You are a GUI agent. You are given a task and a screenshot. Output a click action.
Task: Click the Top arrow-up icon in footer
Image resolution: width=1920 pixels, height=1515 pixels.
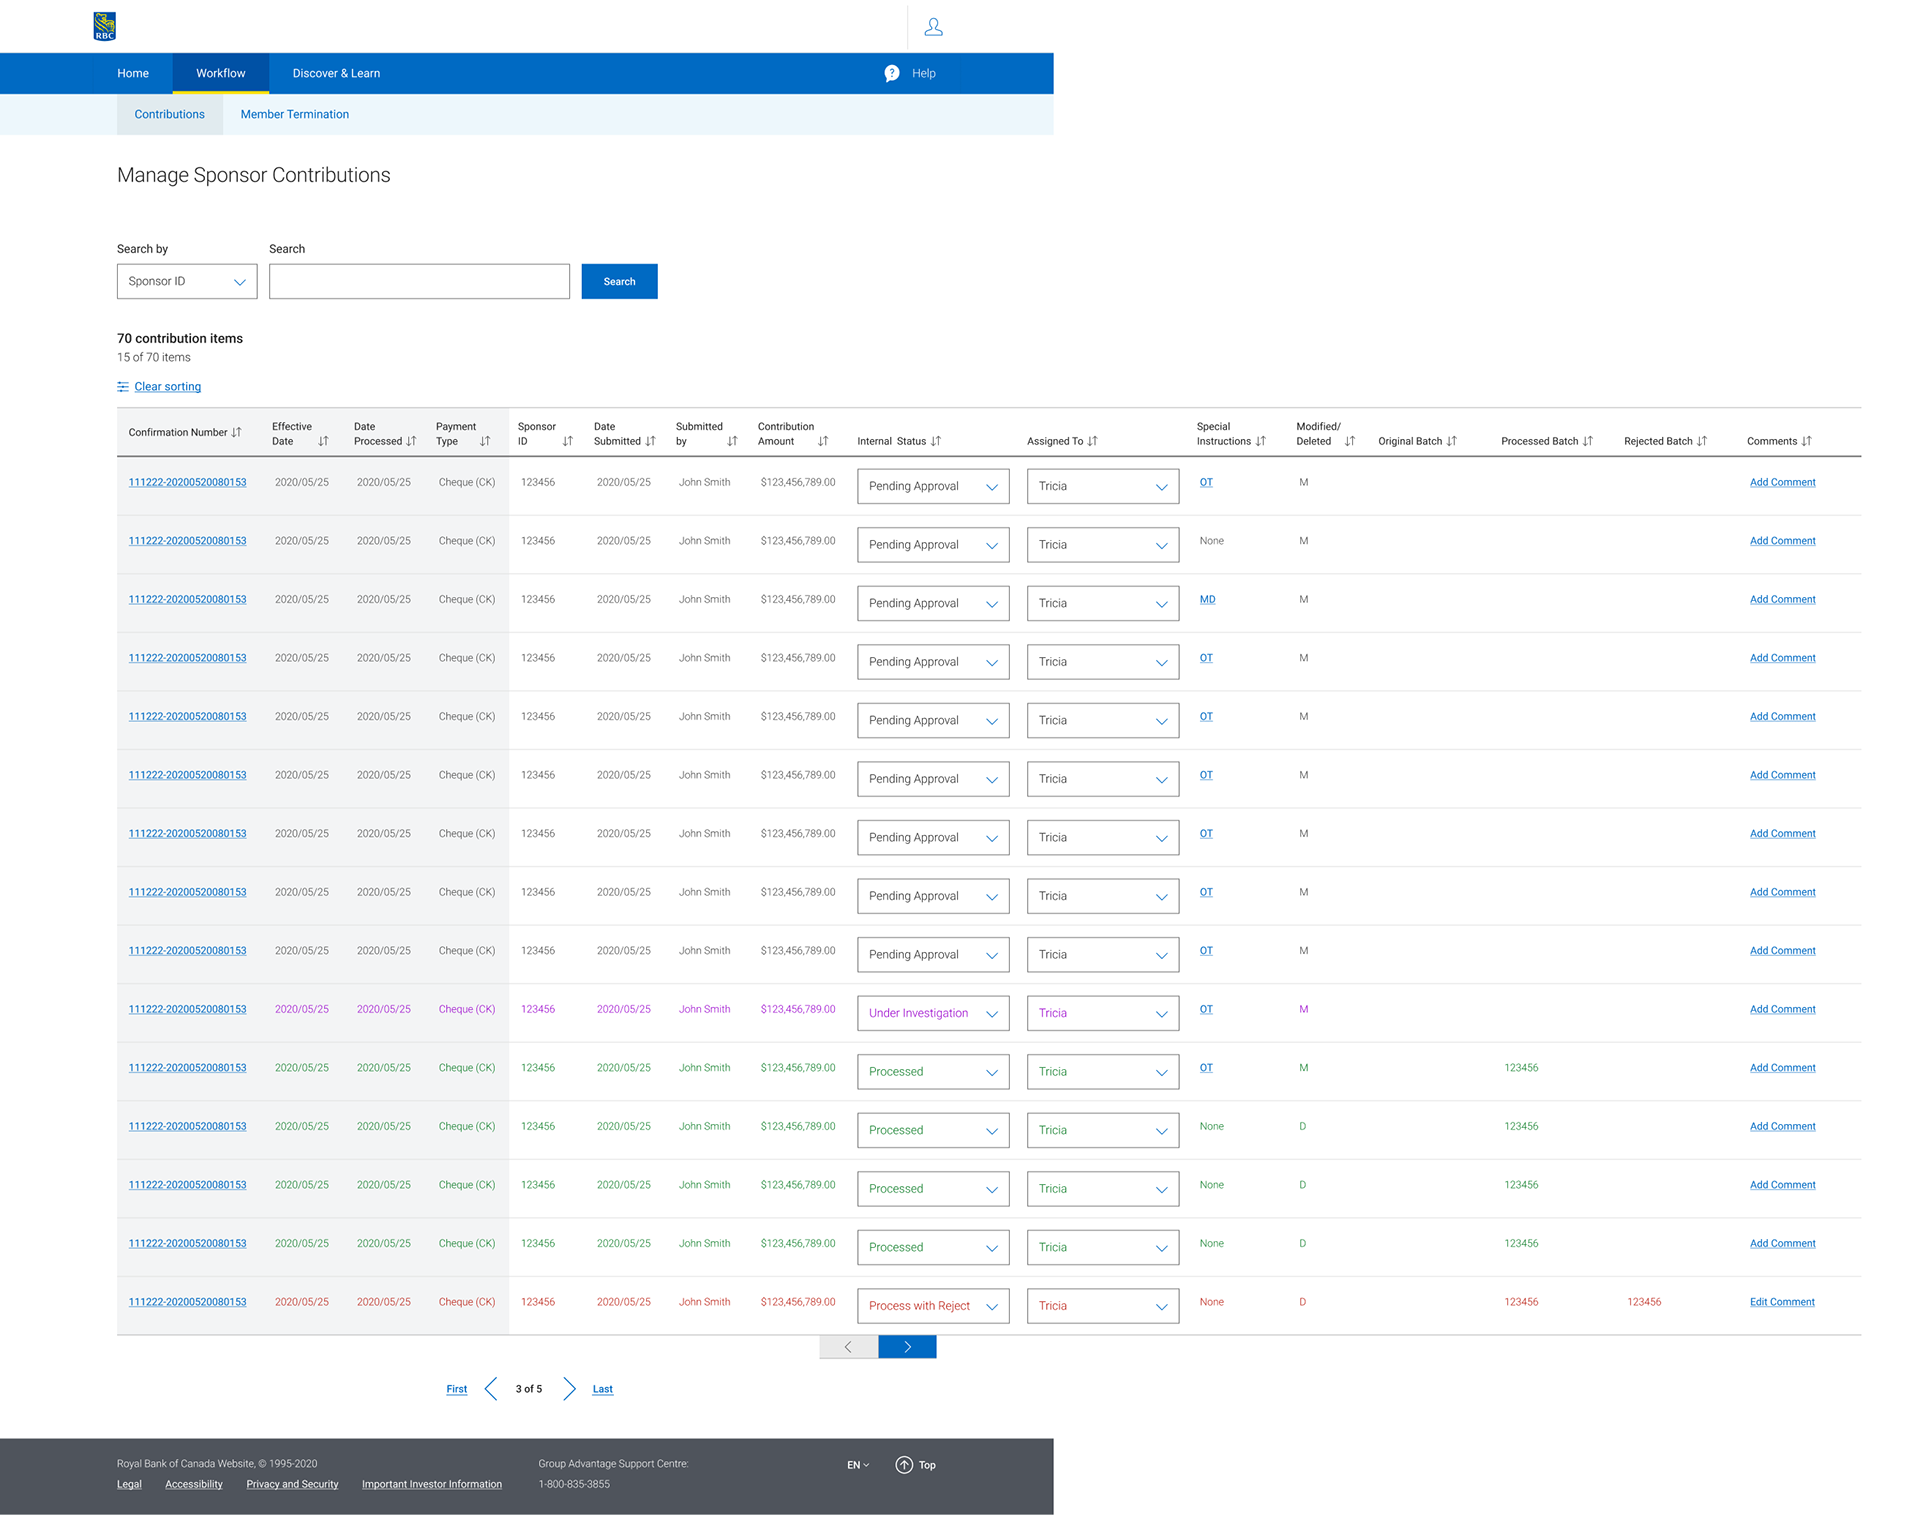[x=904, y=1465]
